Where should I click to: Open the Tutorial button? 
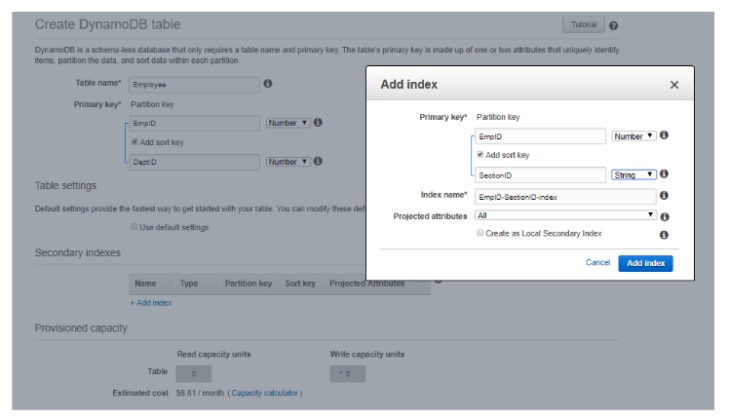(583, 25)
